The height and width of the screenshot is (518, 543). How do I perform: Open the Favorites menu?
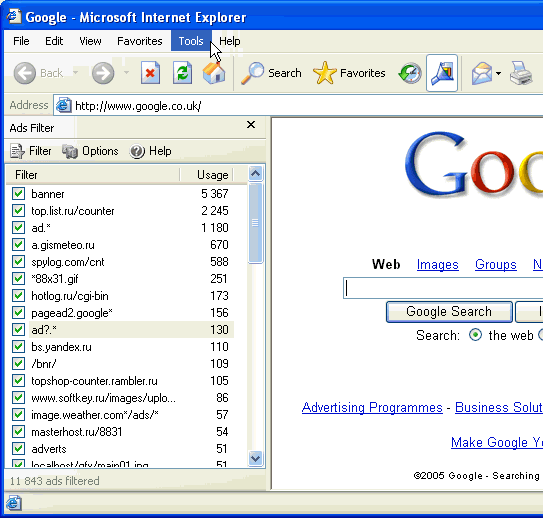pos(140,41)
